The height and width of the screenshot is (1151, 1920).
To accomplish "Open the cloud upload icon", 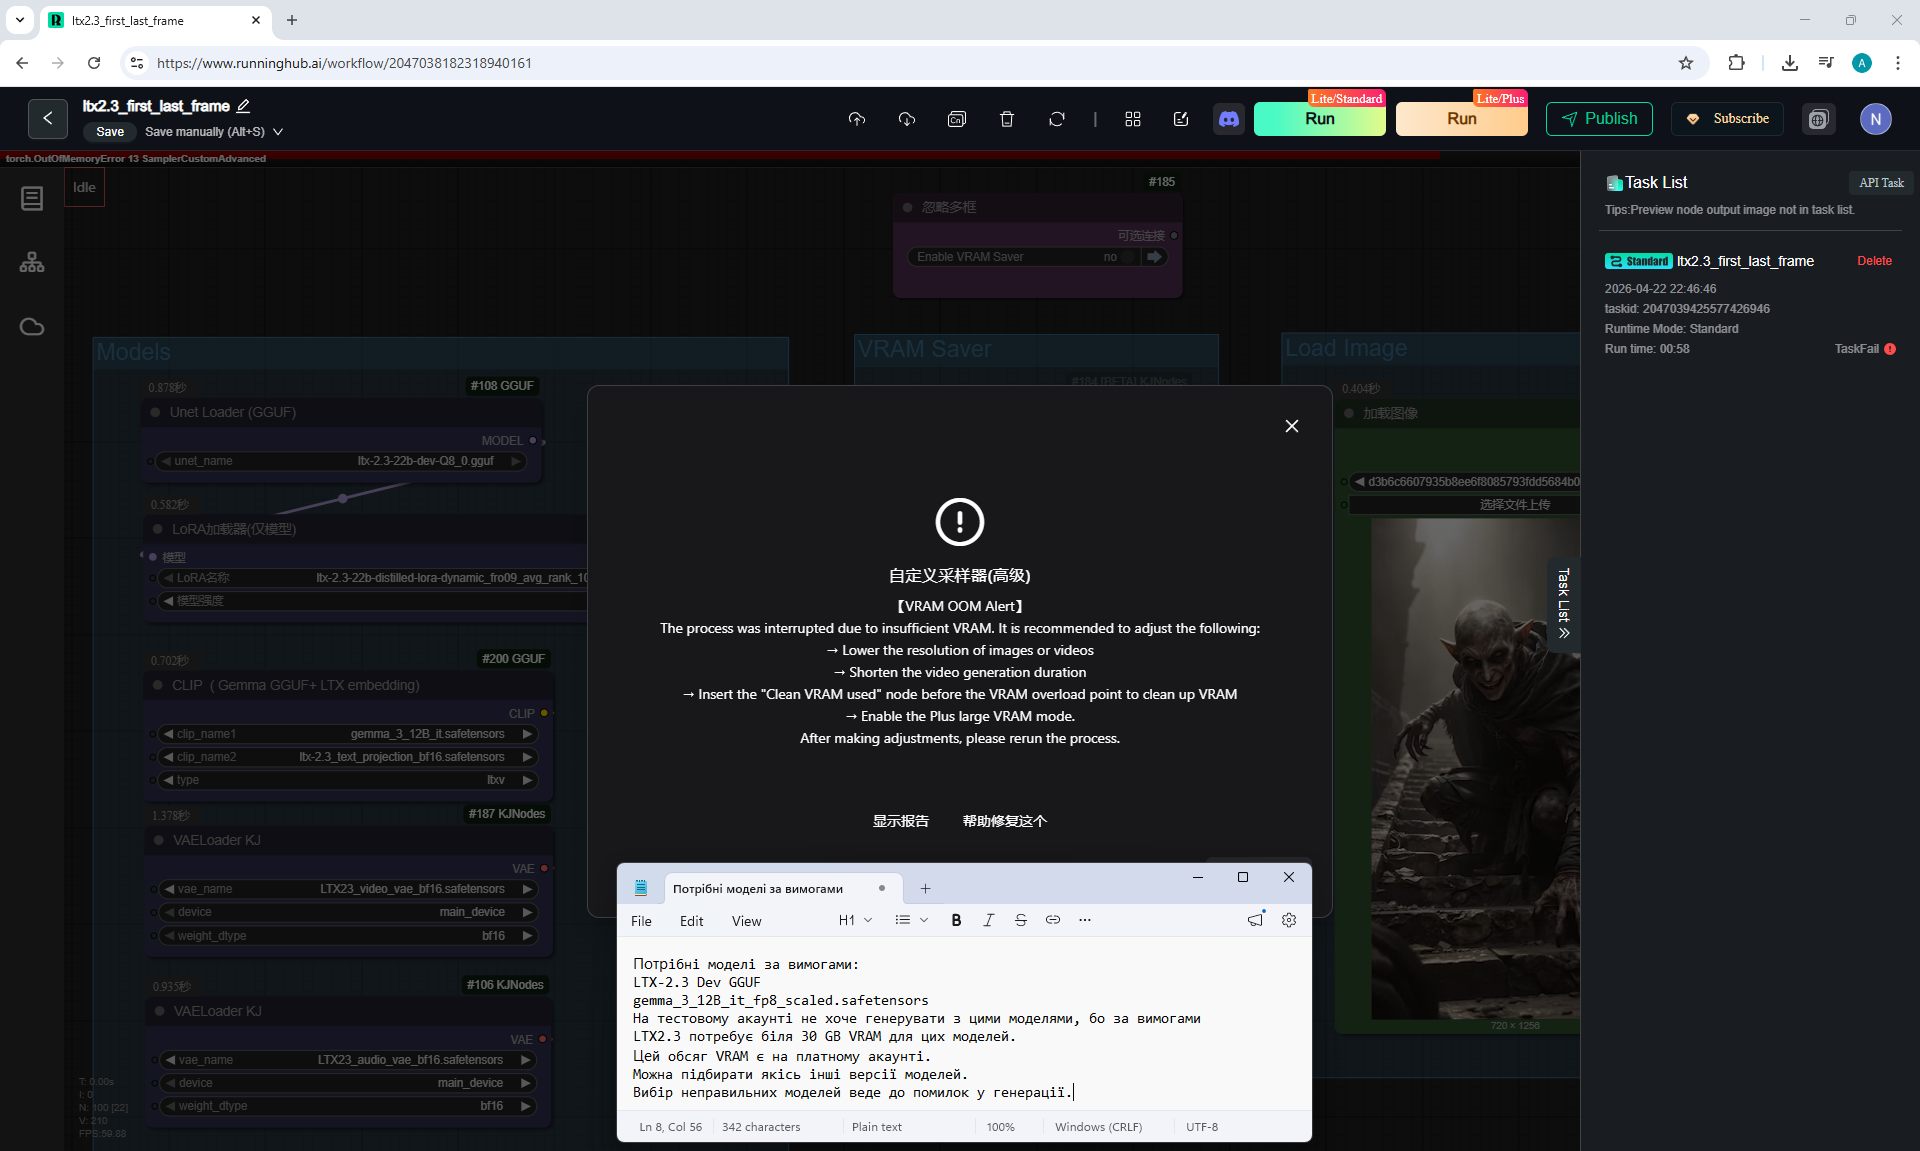I will pyautogui.click(x=857, y=119).
